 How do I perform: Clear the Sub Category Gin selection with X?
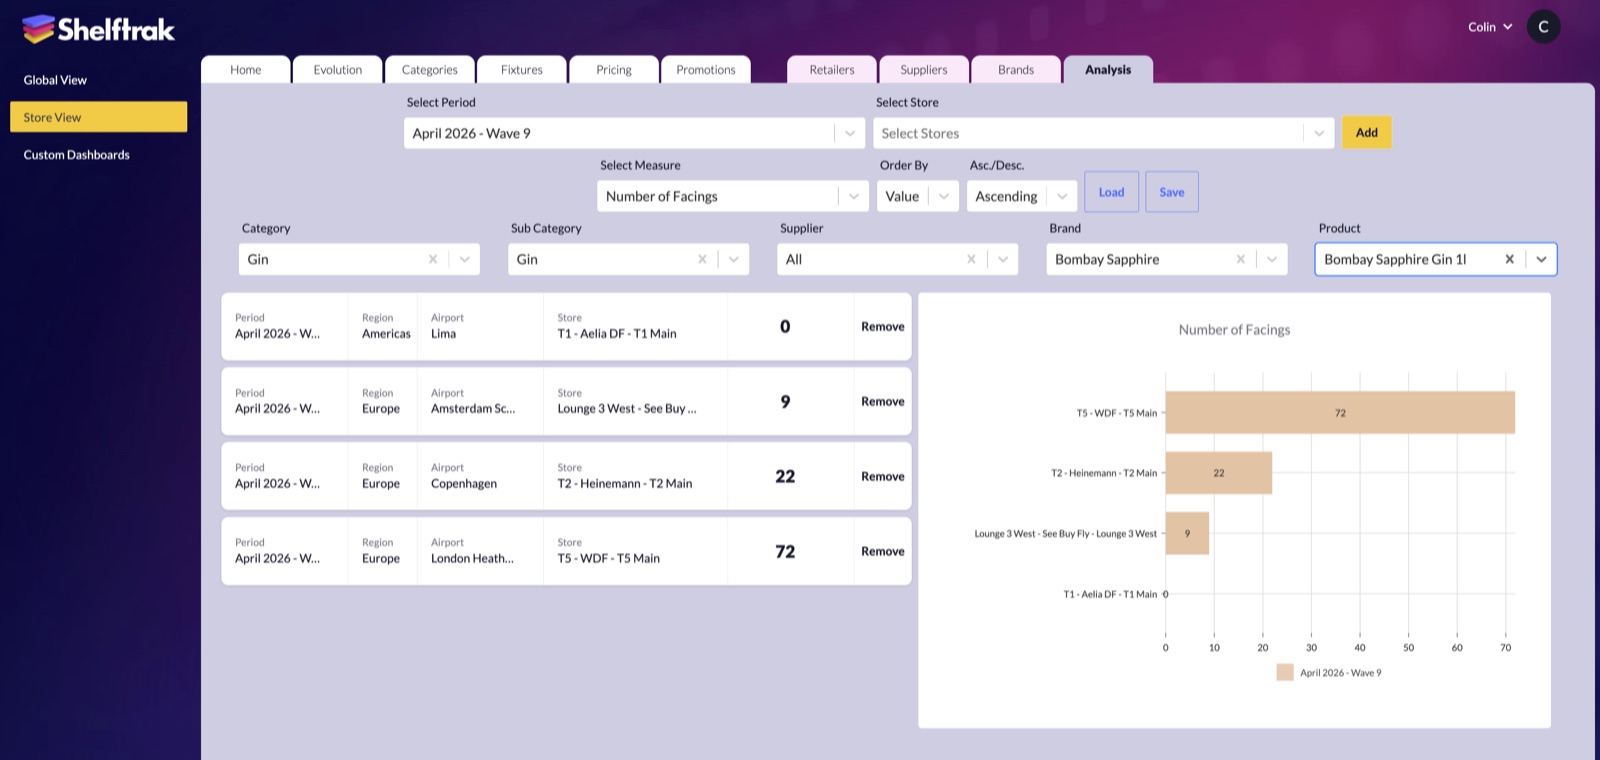(702, 259)
